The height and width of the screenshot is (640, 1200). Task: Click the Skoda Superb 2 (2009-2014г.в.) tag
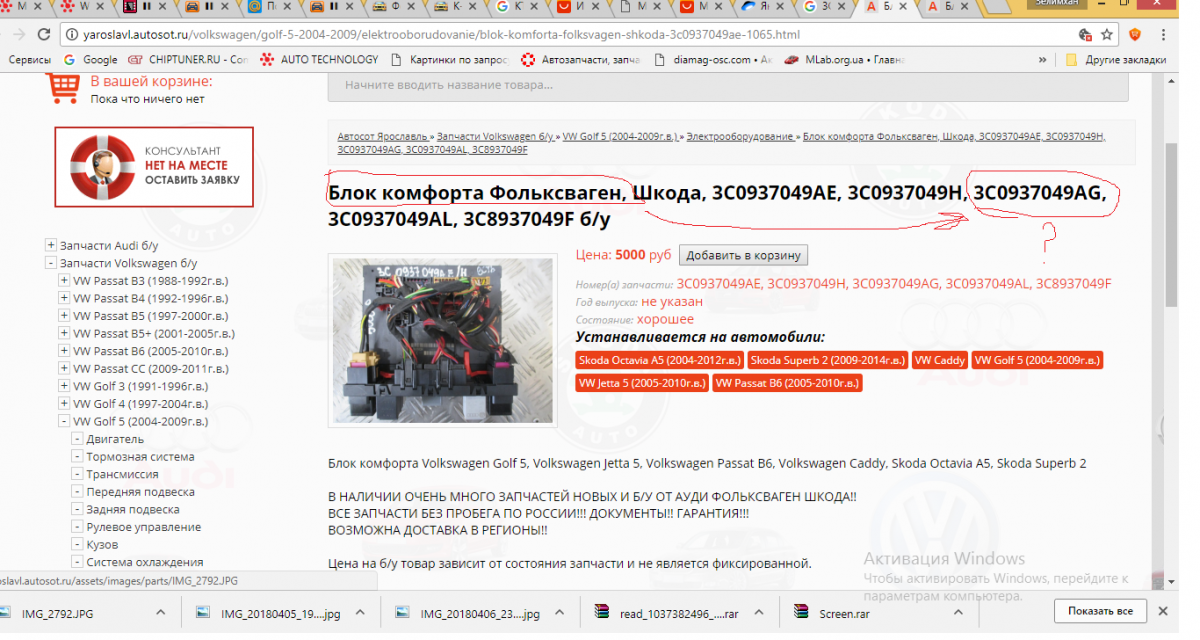coord(827,360)
